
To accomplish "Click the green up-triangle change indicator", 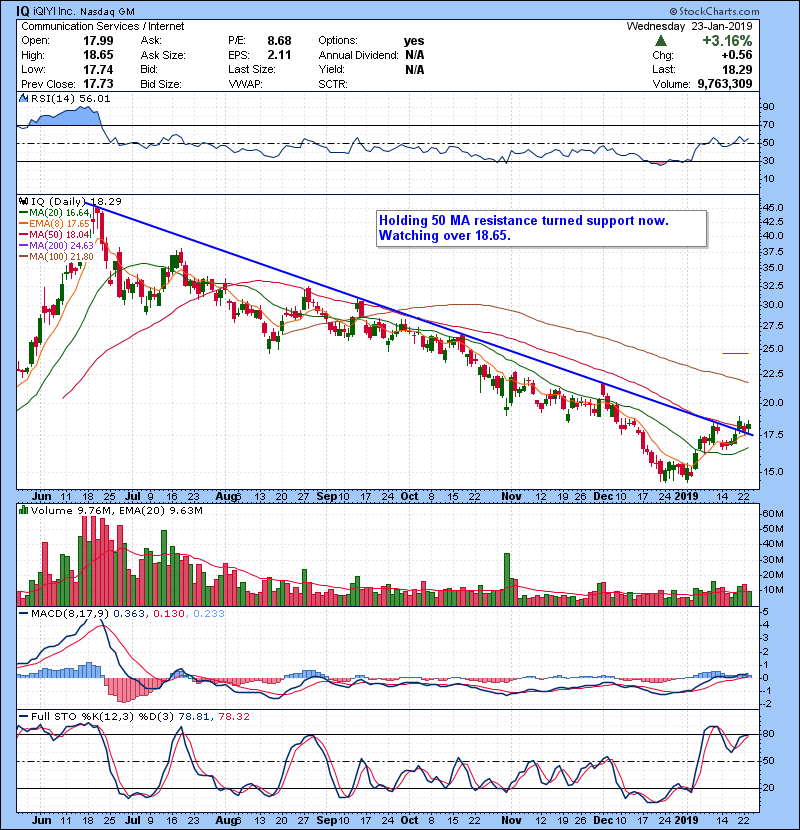I will click(x=660, y=41).
